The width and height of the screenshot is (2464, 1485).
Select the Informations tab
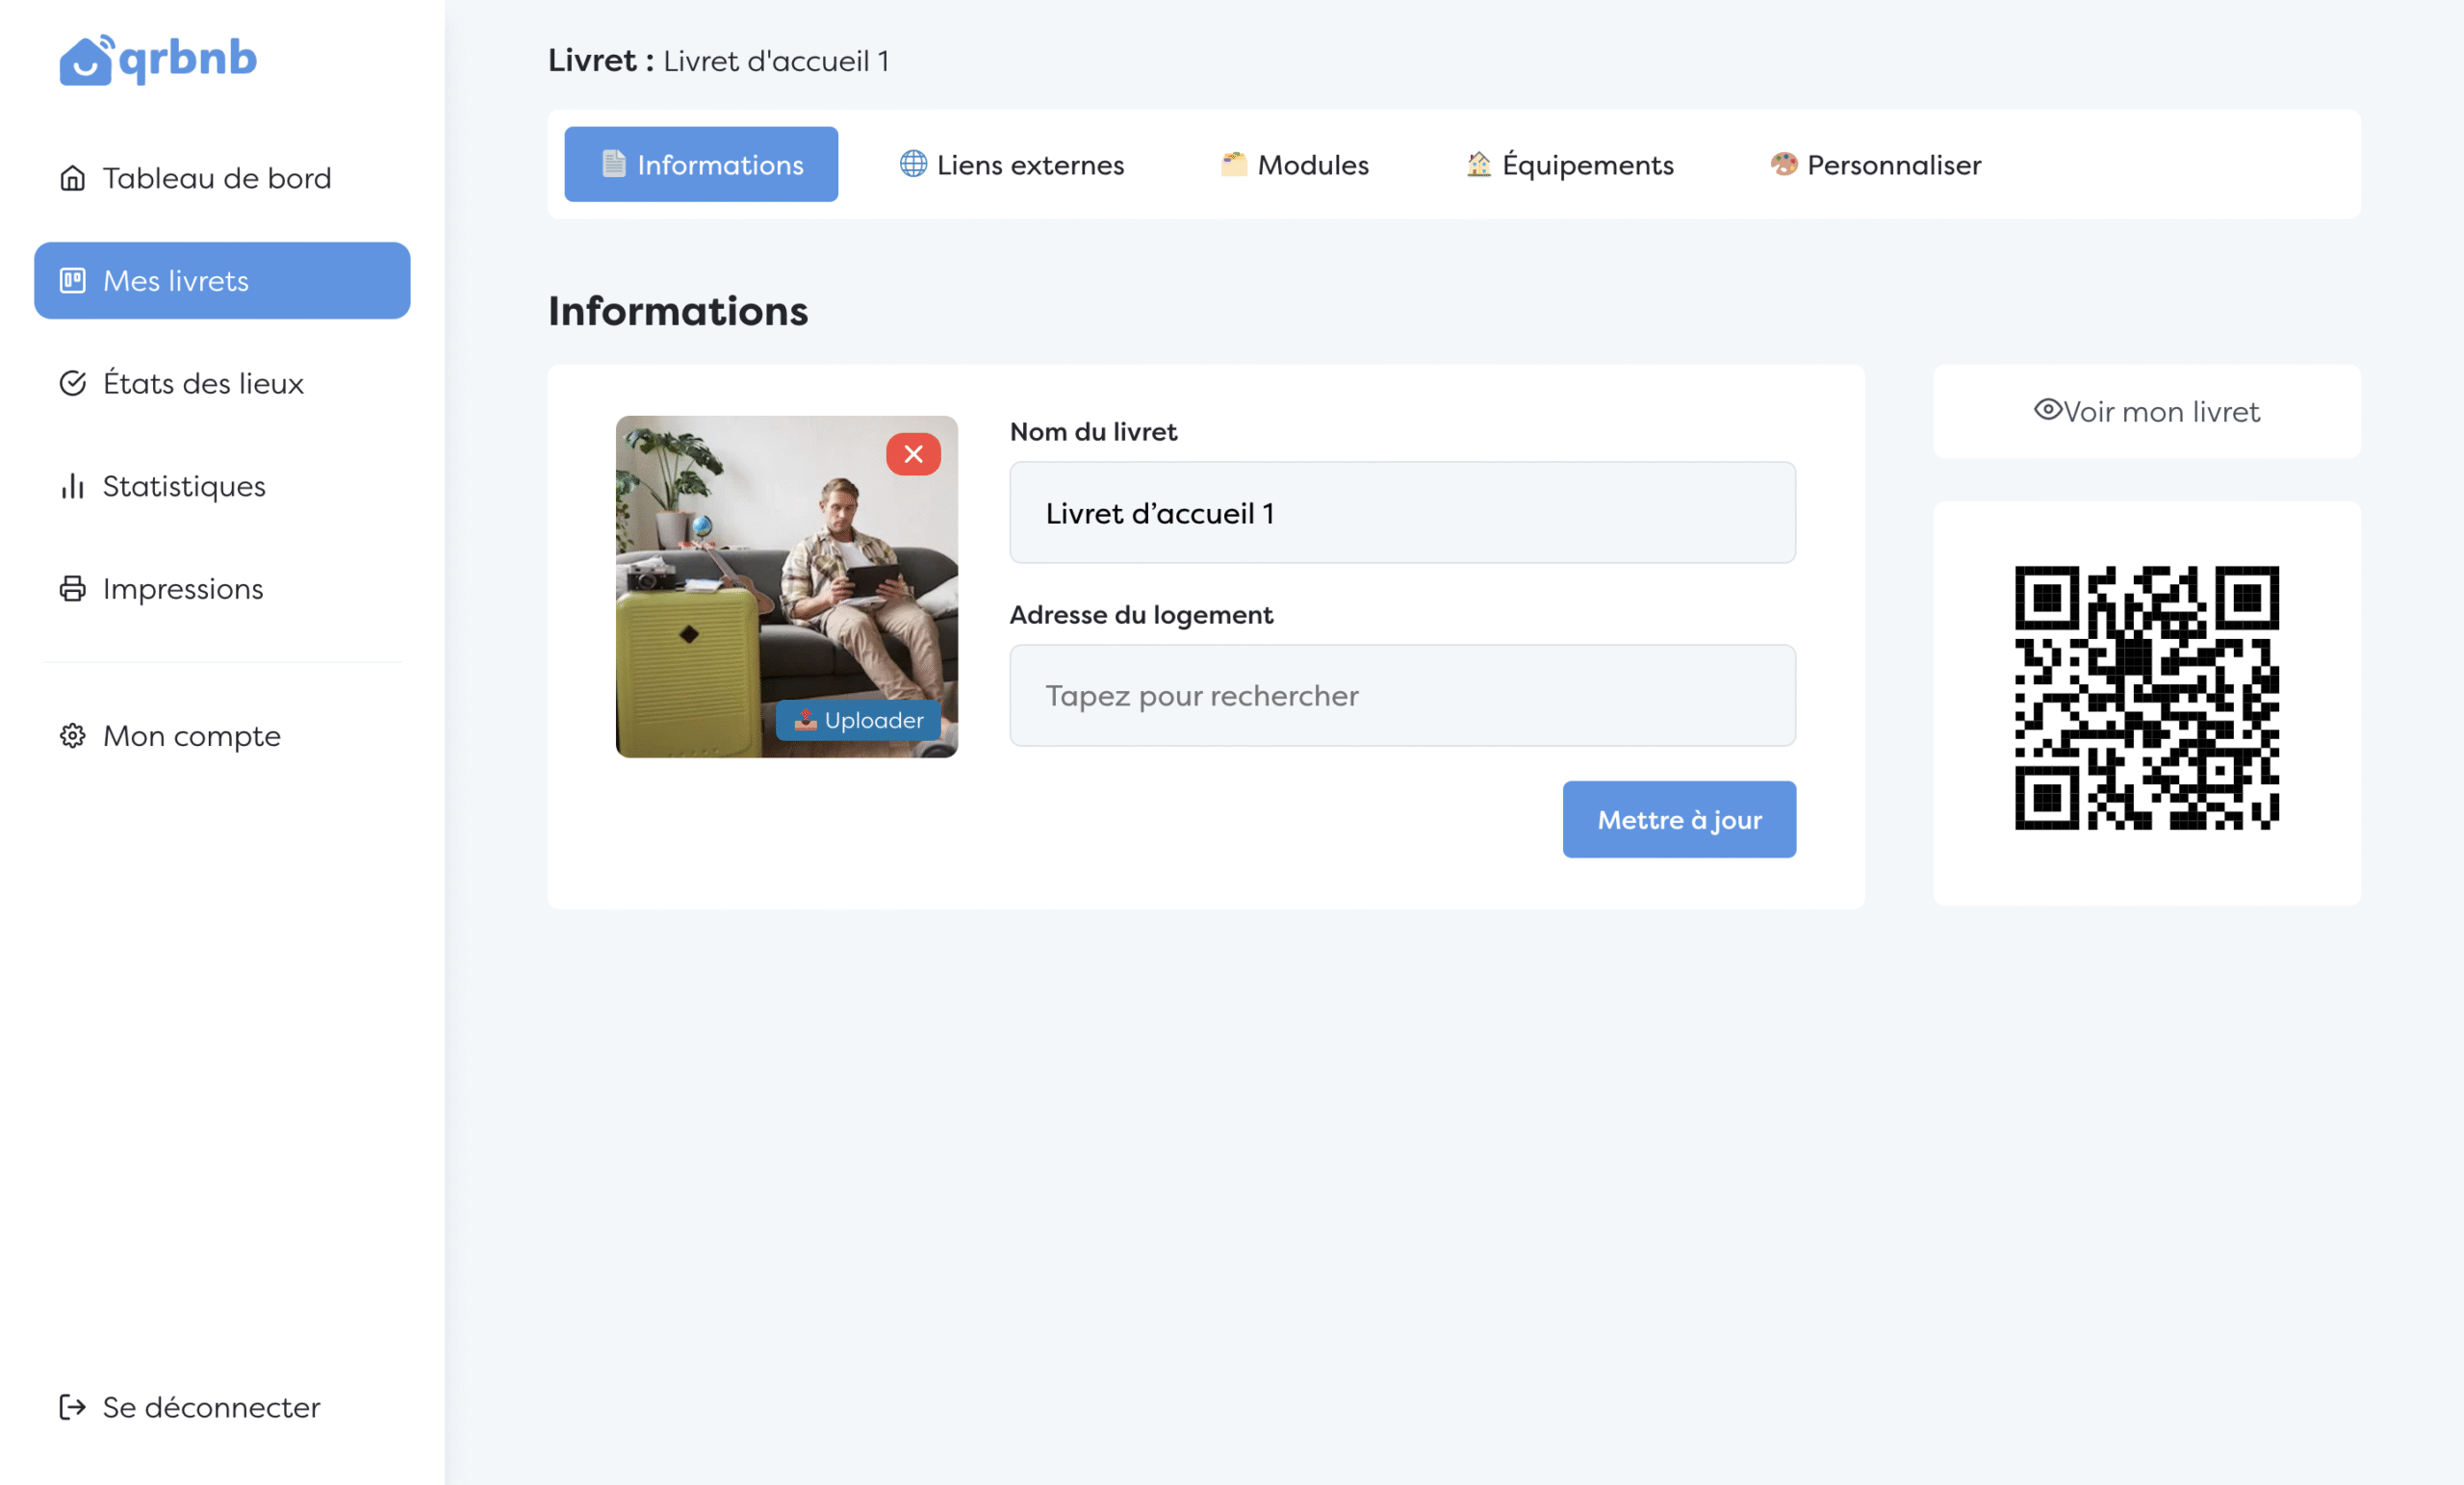click(701, 165)
